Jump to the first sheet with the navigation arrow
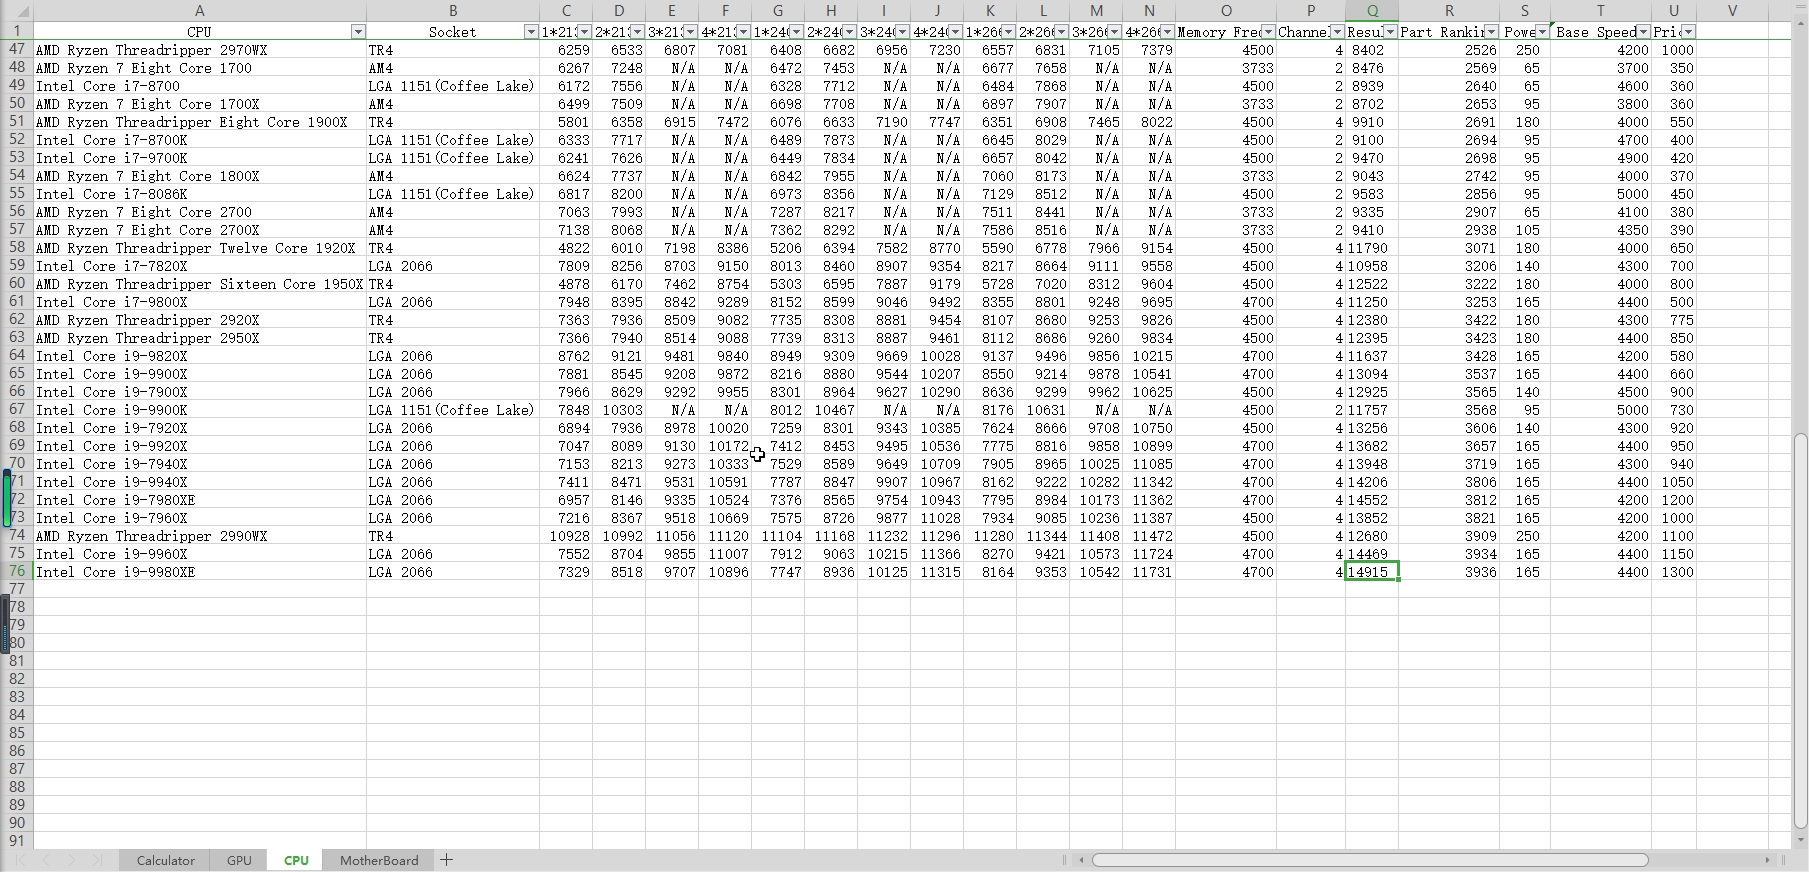 point(20,860)
